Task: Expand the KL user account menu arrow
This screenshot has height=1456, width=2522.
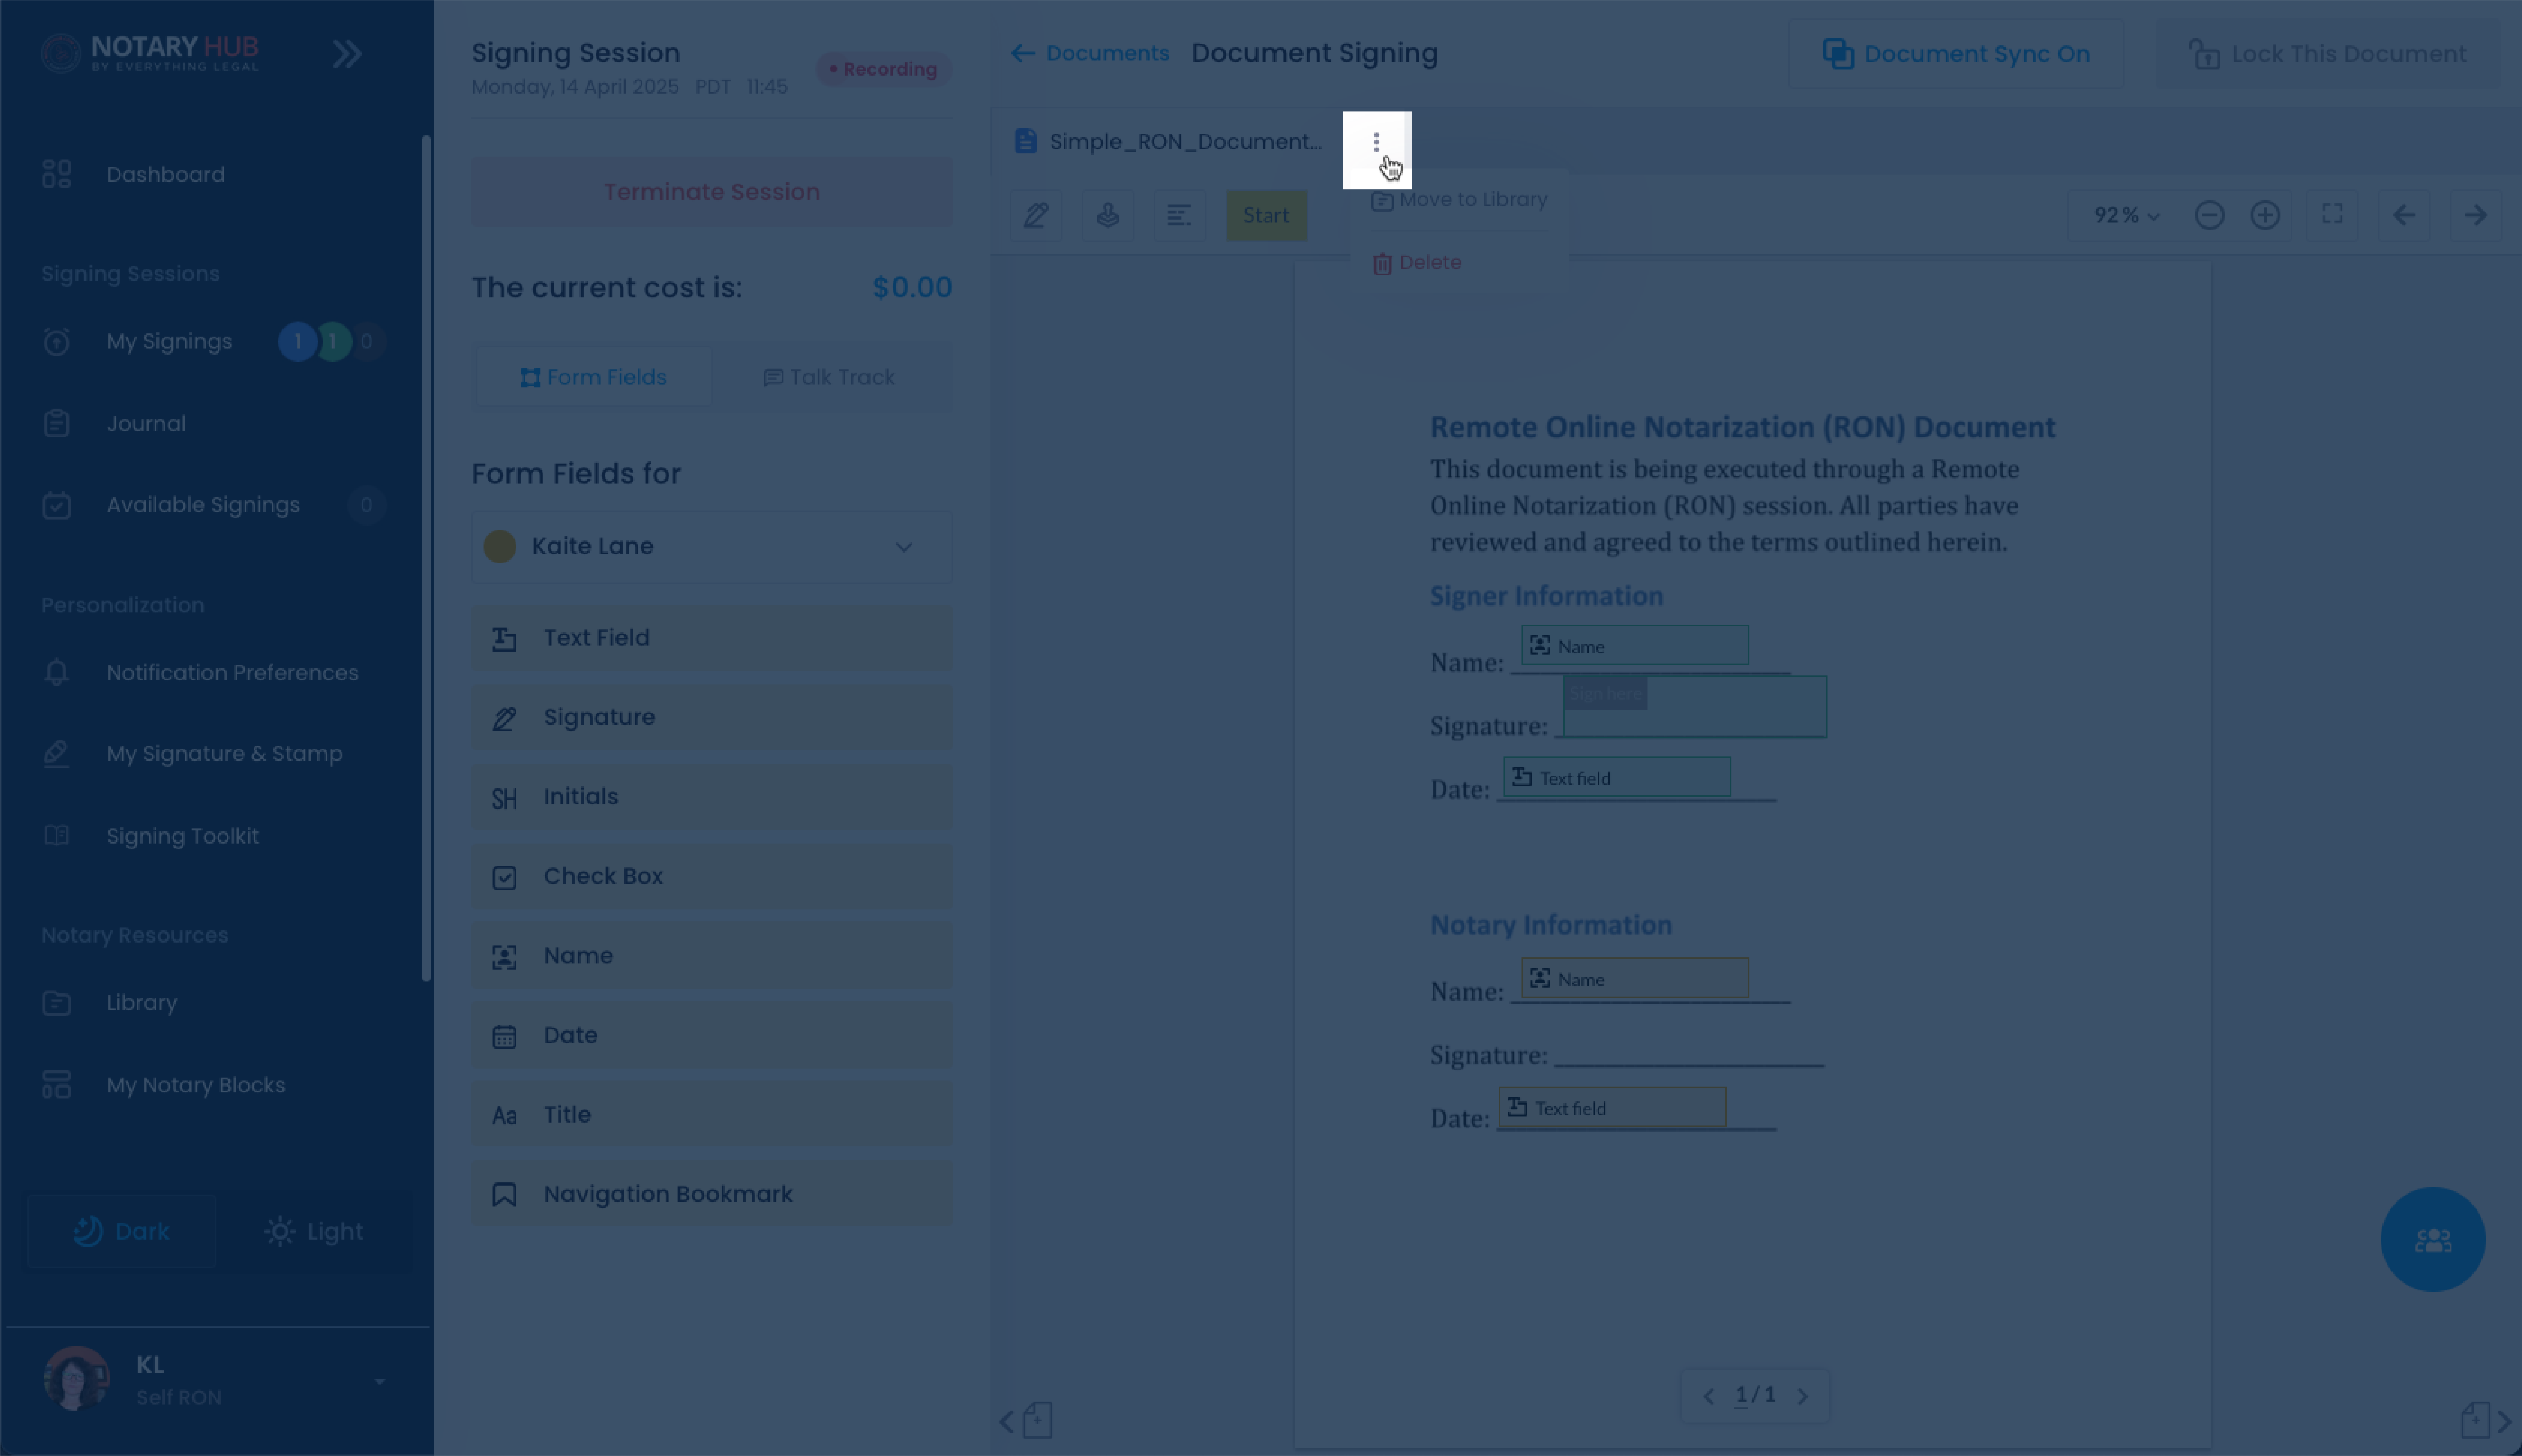Action: 380,1382
